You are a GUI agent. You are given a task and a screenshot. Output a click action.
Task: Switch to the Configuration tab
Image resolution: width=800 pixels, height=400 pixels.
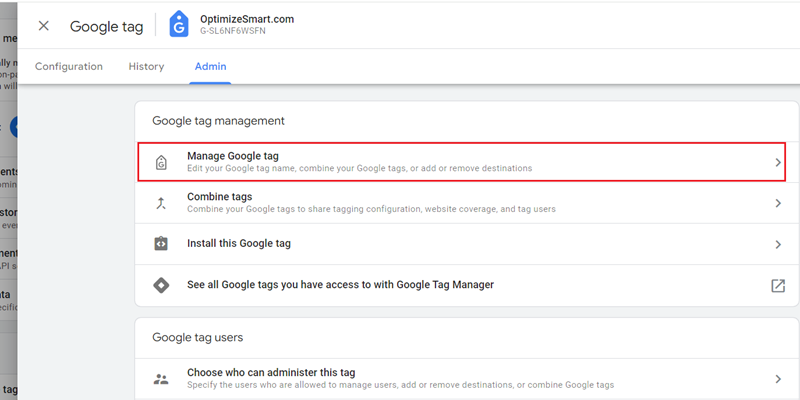coord(69,66)
